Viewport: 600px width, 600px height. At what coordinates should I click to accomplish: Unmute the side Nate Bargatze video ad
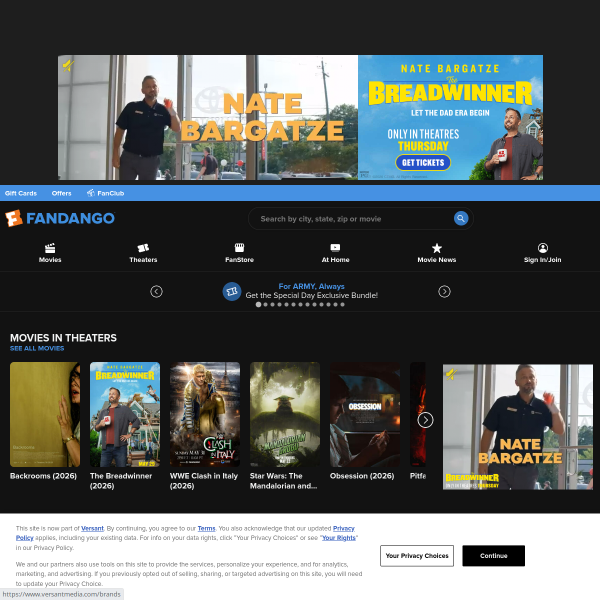(x=452, y=374)
